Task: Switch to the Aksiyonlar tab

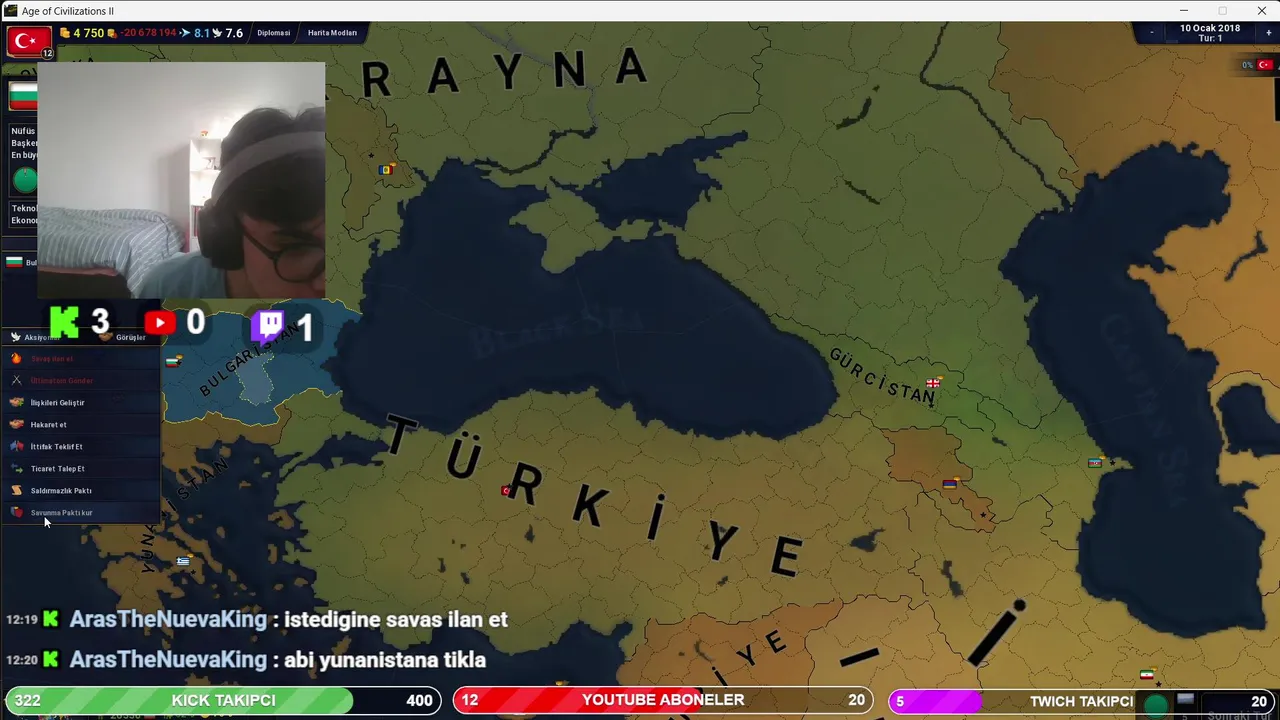Action: tap(40, 338)
